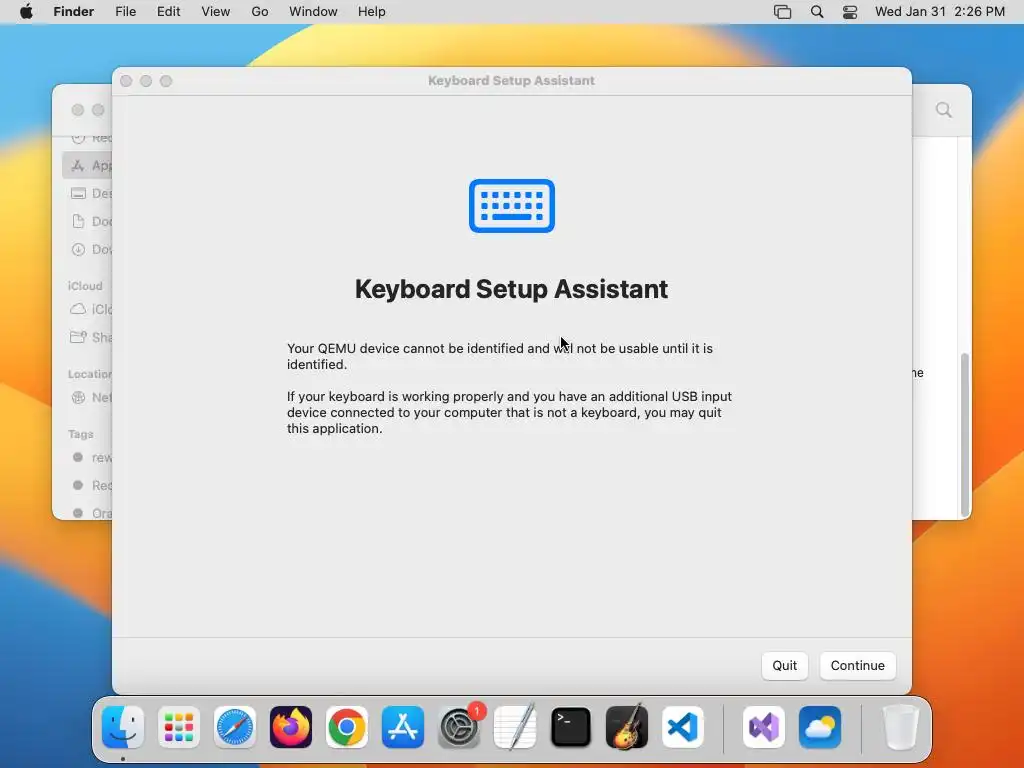Open the Edit menu
The image size is (1024, 768).
click(168, 12)
